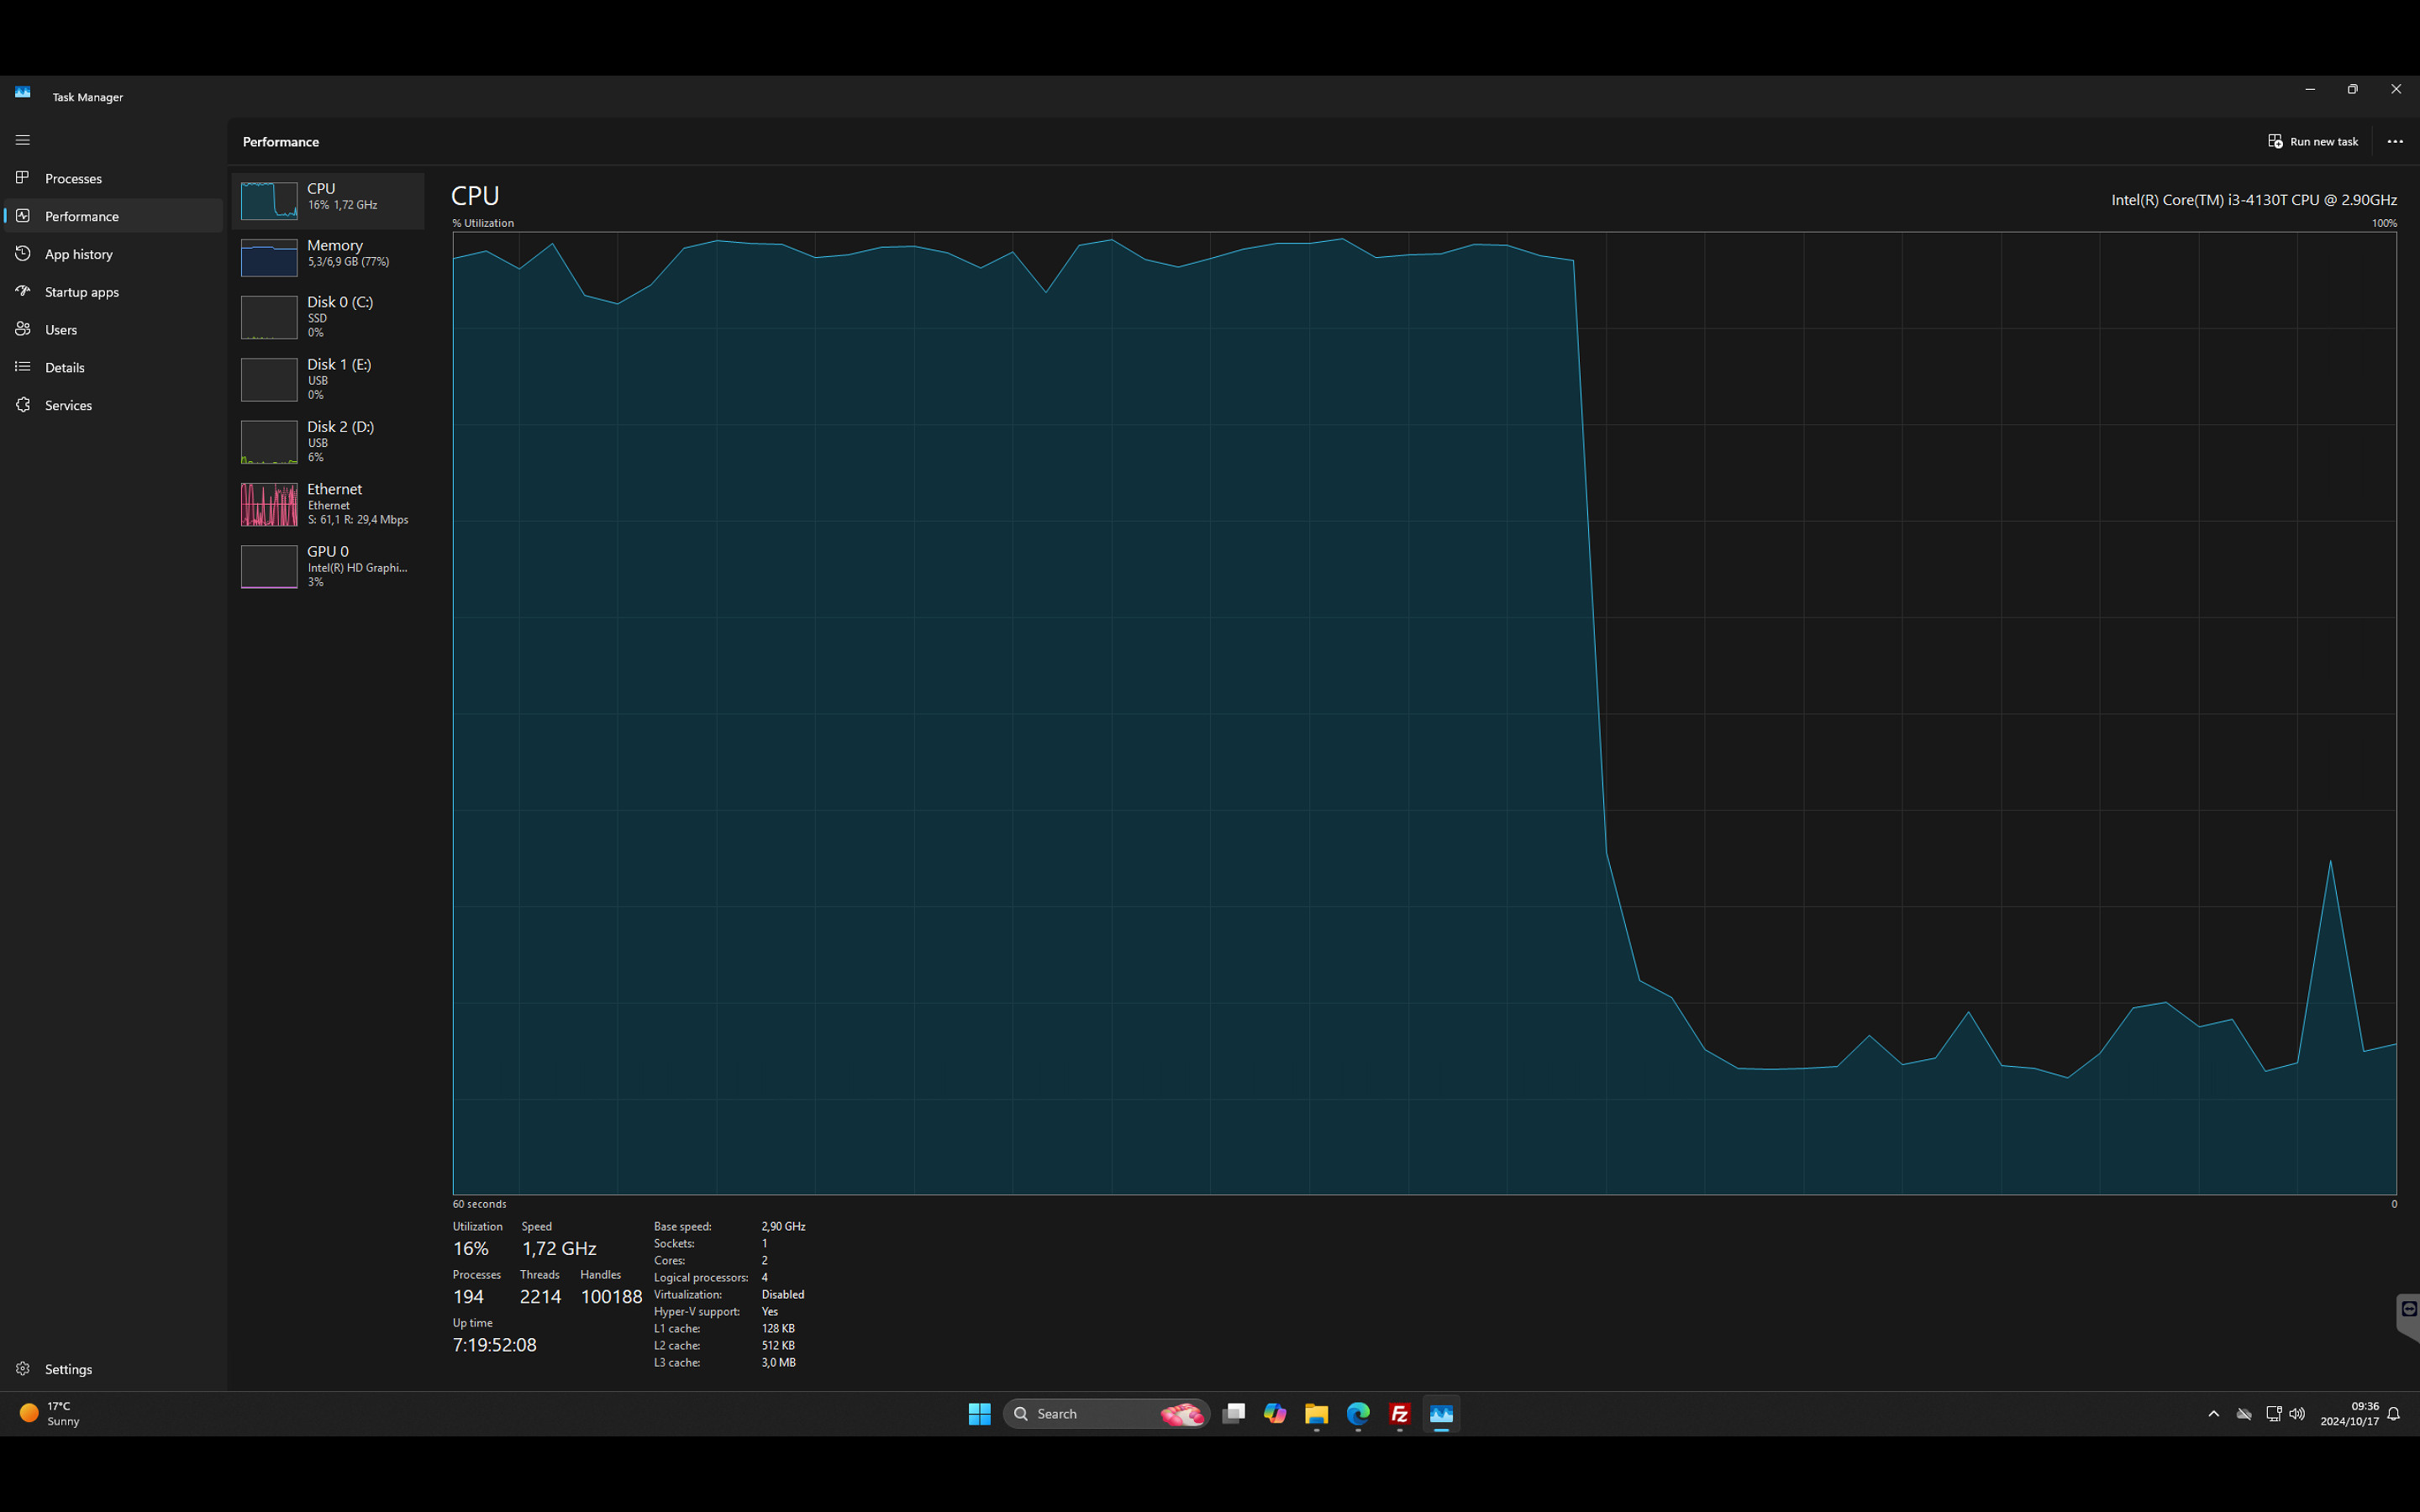Select Disk 1 (E:) USB item
Viewport: 2420px width, 1512px height.
click(x=328, y=379)
